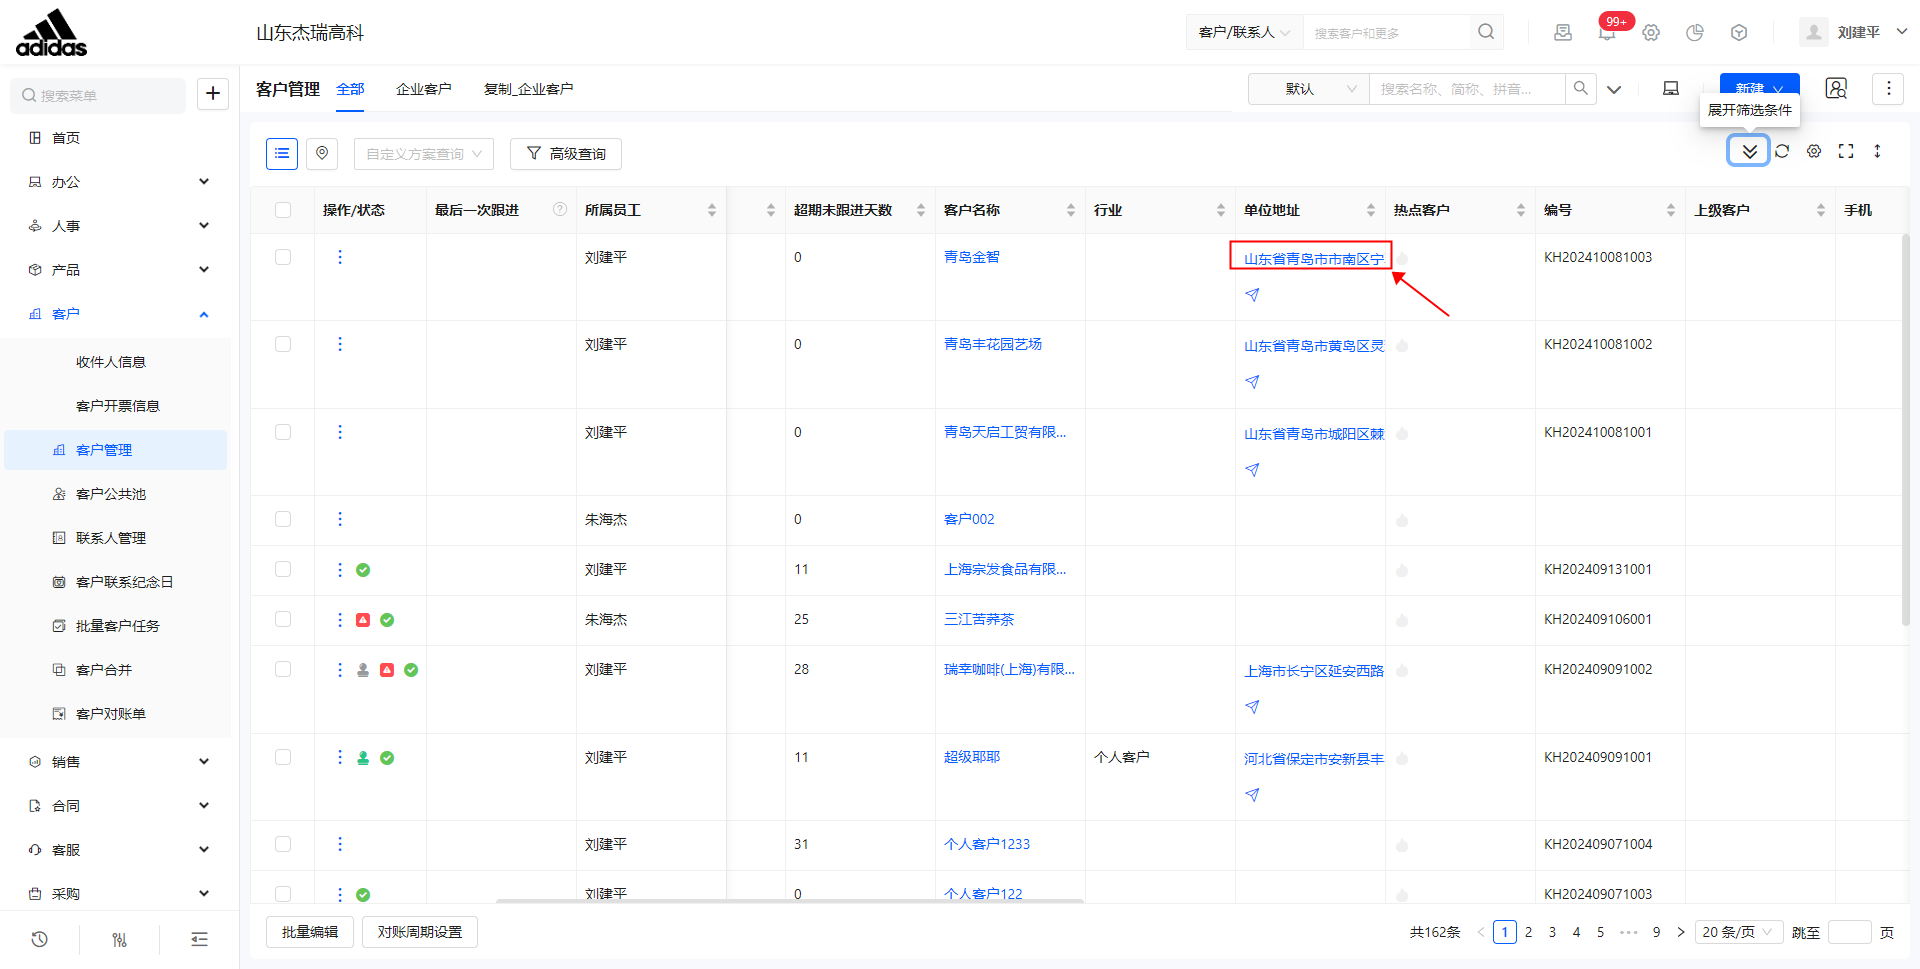Open the 20 条/页 page size dropdown
This screenshot has width=1920, height=969.
pos(1739,932)
